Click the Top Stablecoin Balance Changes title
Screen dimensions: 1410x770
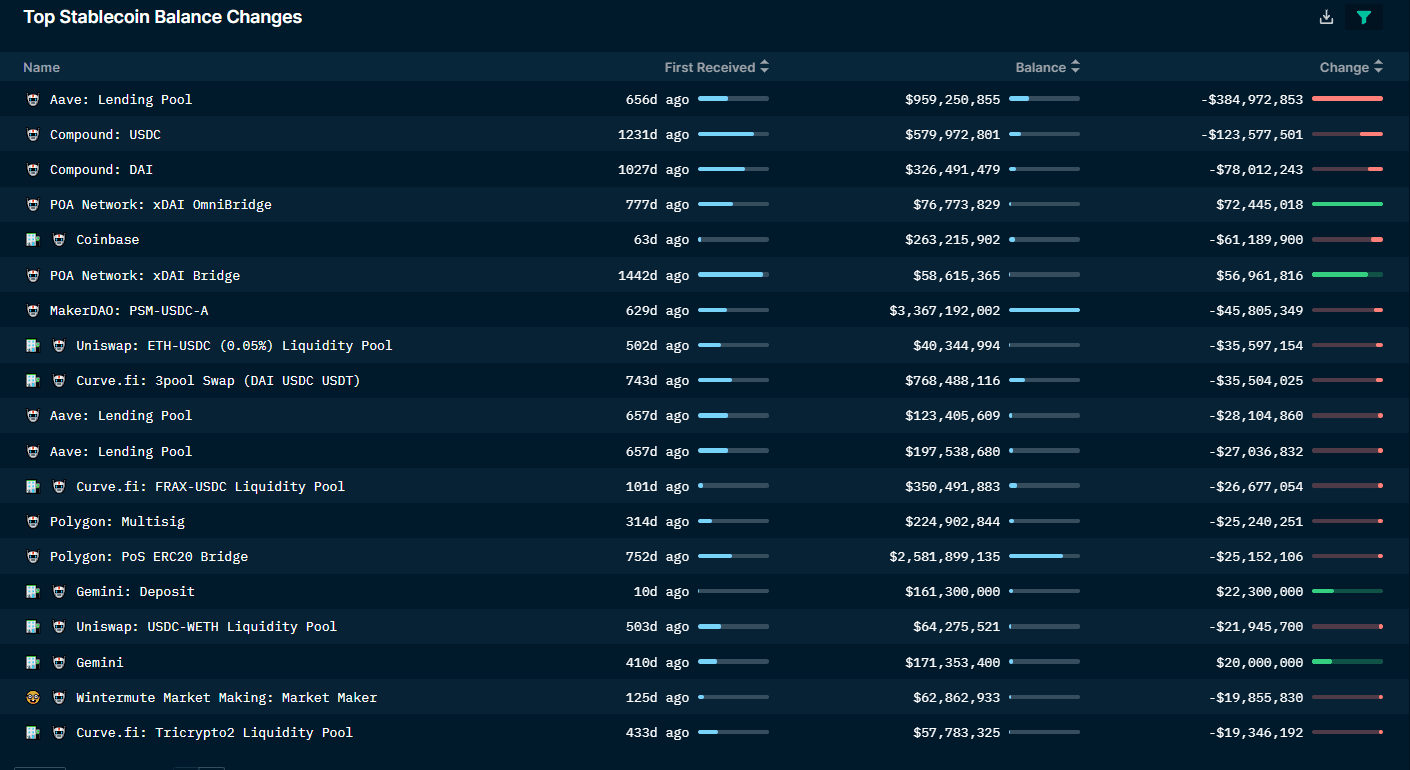pyautogui.click(x=163, y=17)
